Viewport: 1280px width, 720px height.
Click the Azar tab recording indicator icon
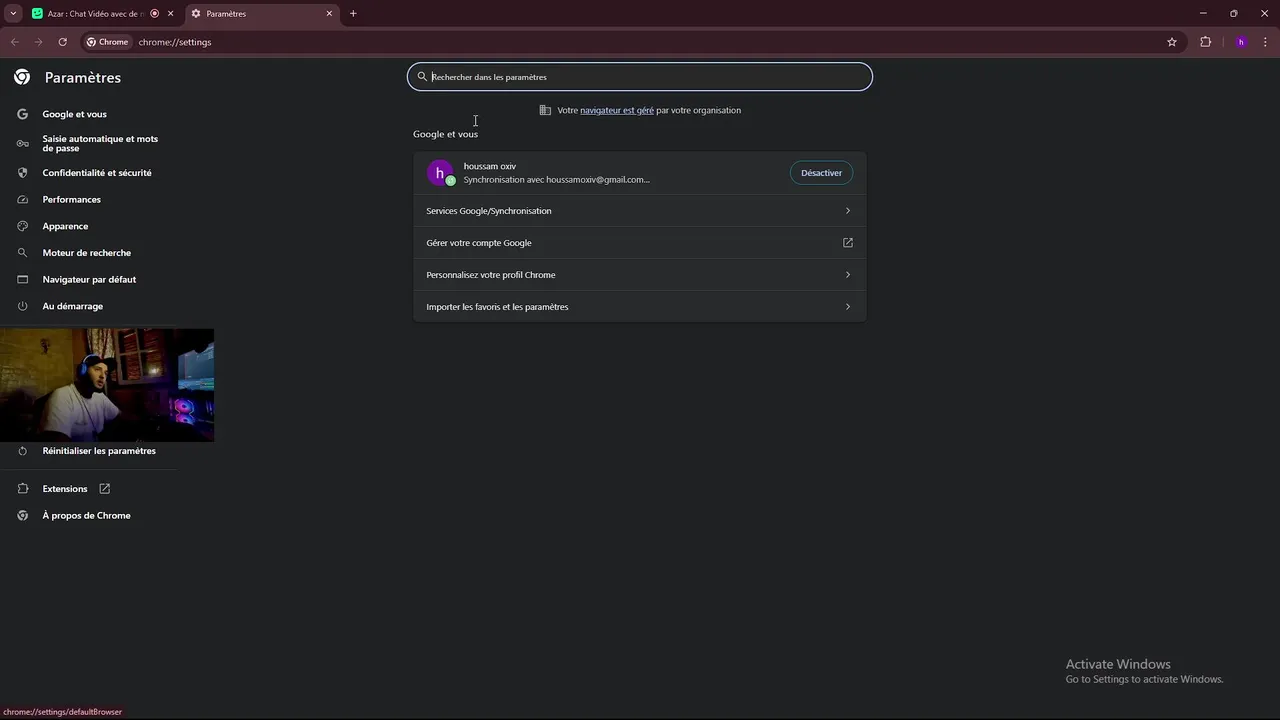click(x=154, y=14)
